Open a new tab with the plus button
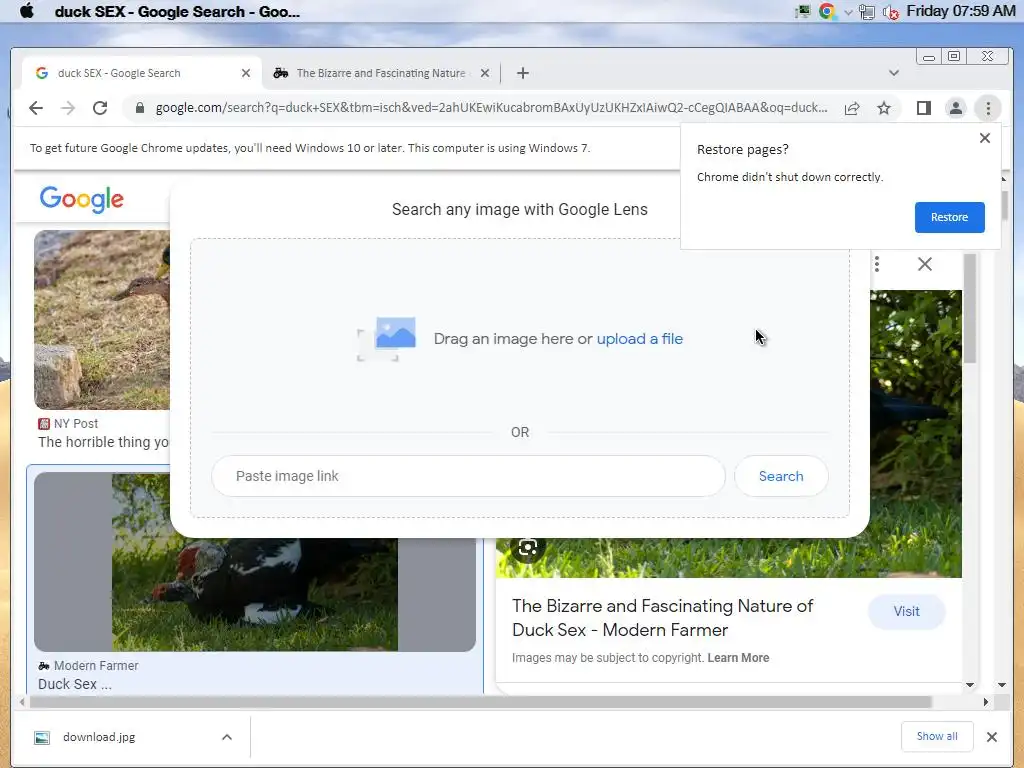The image size is (1024, 768). tap(522, 73)
